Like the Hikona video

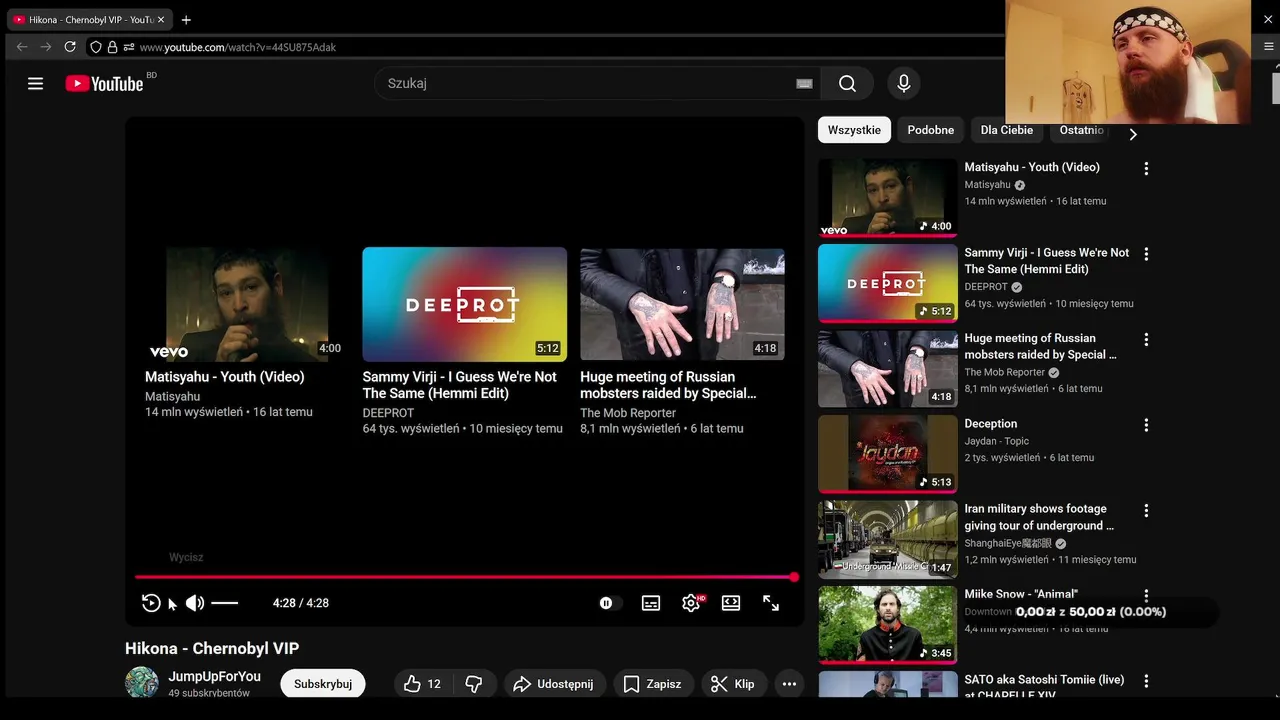click(422, 684)
